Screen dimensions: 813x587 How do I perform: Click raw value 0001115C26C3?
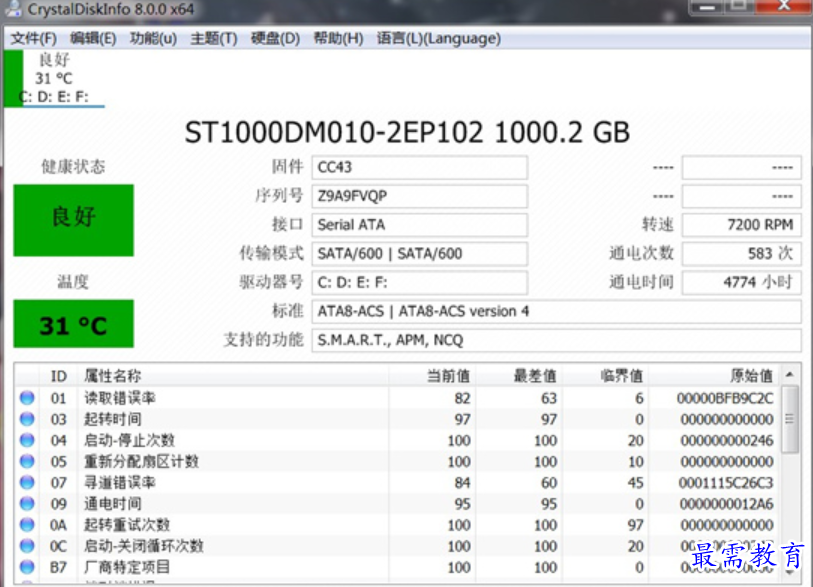coord(726,483)
